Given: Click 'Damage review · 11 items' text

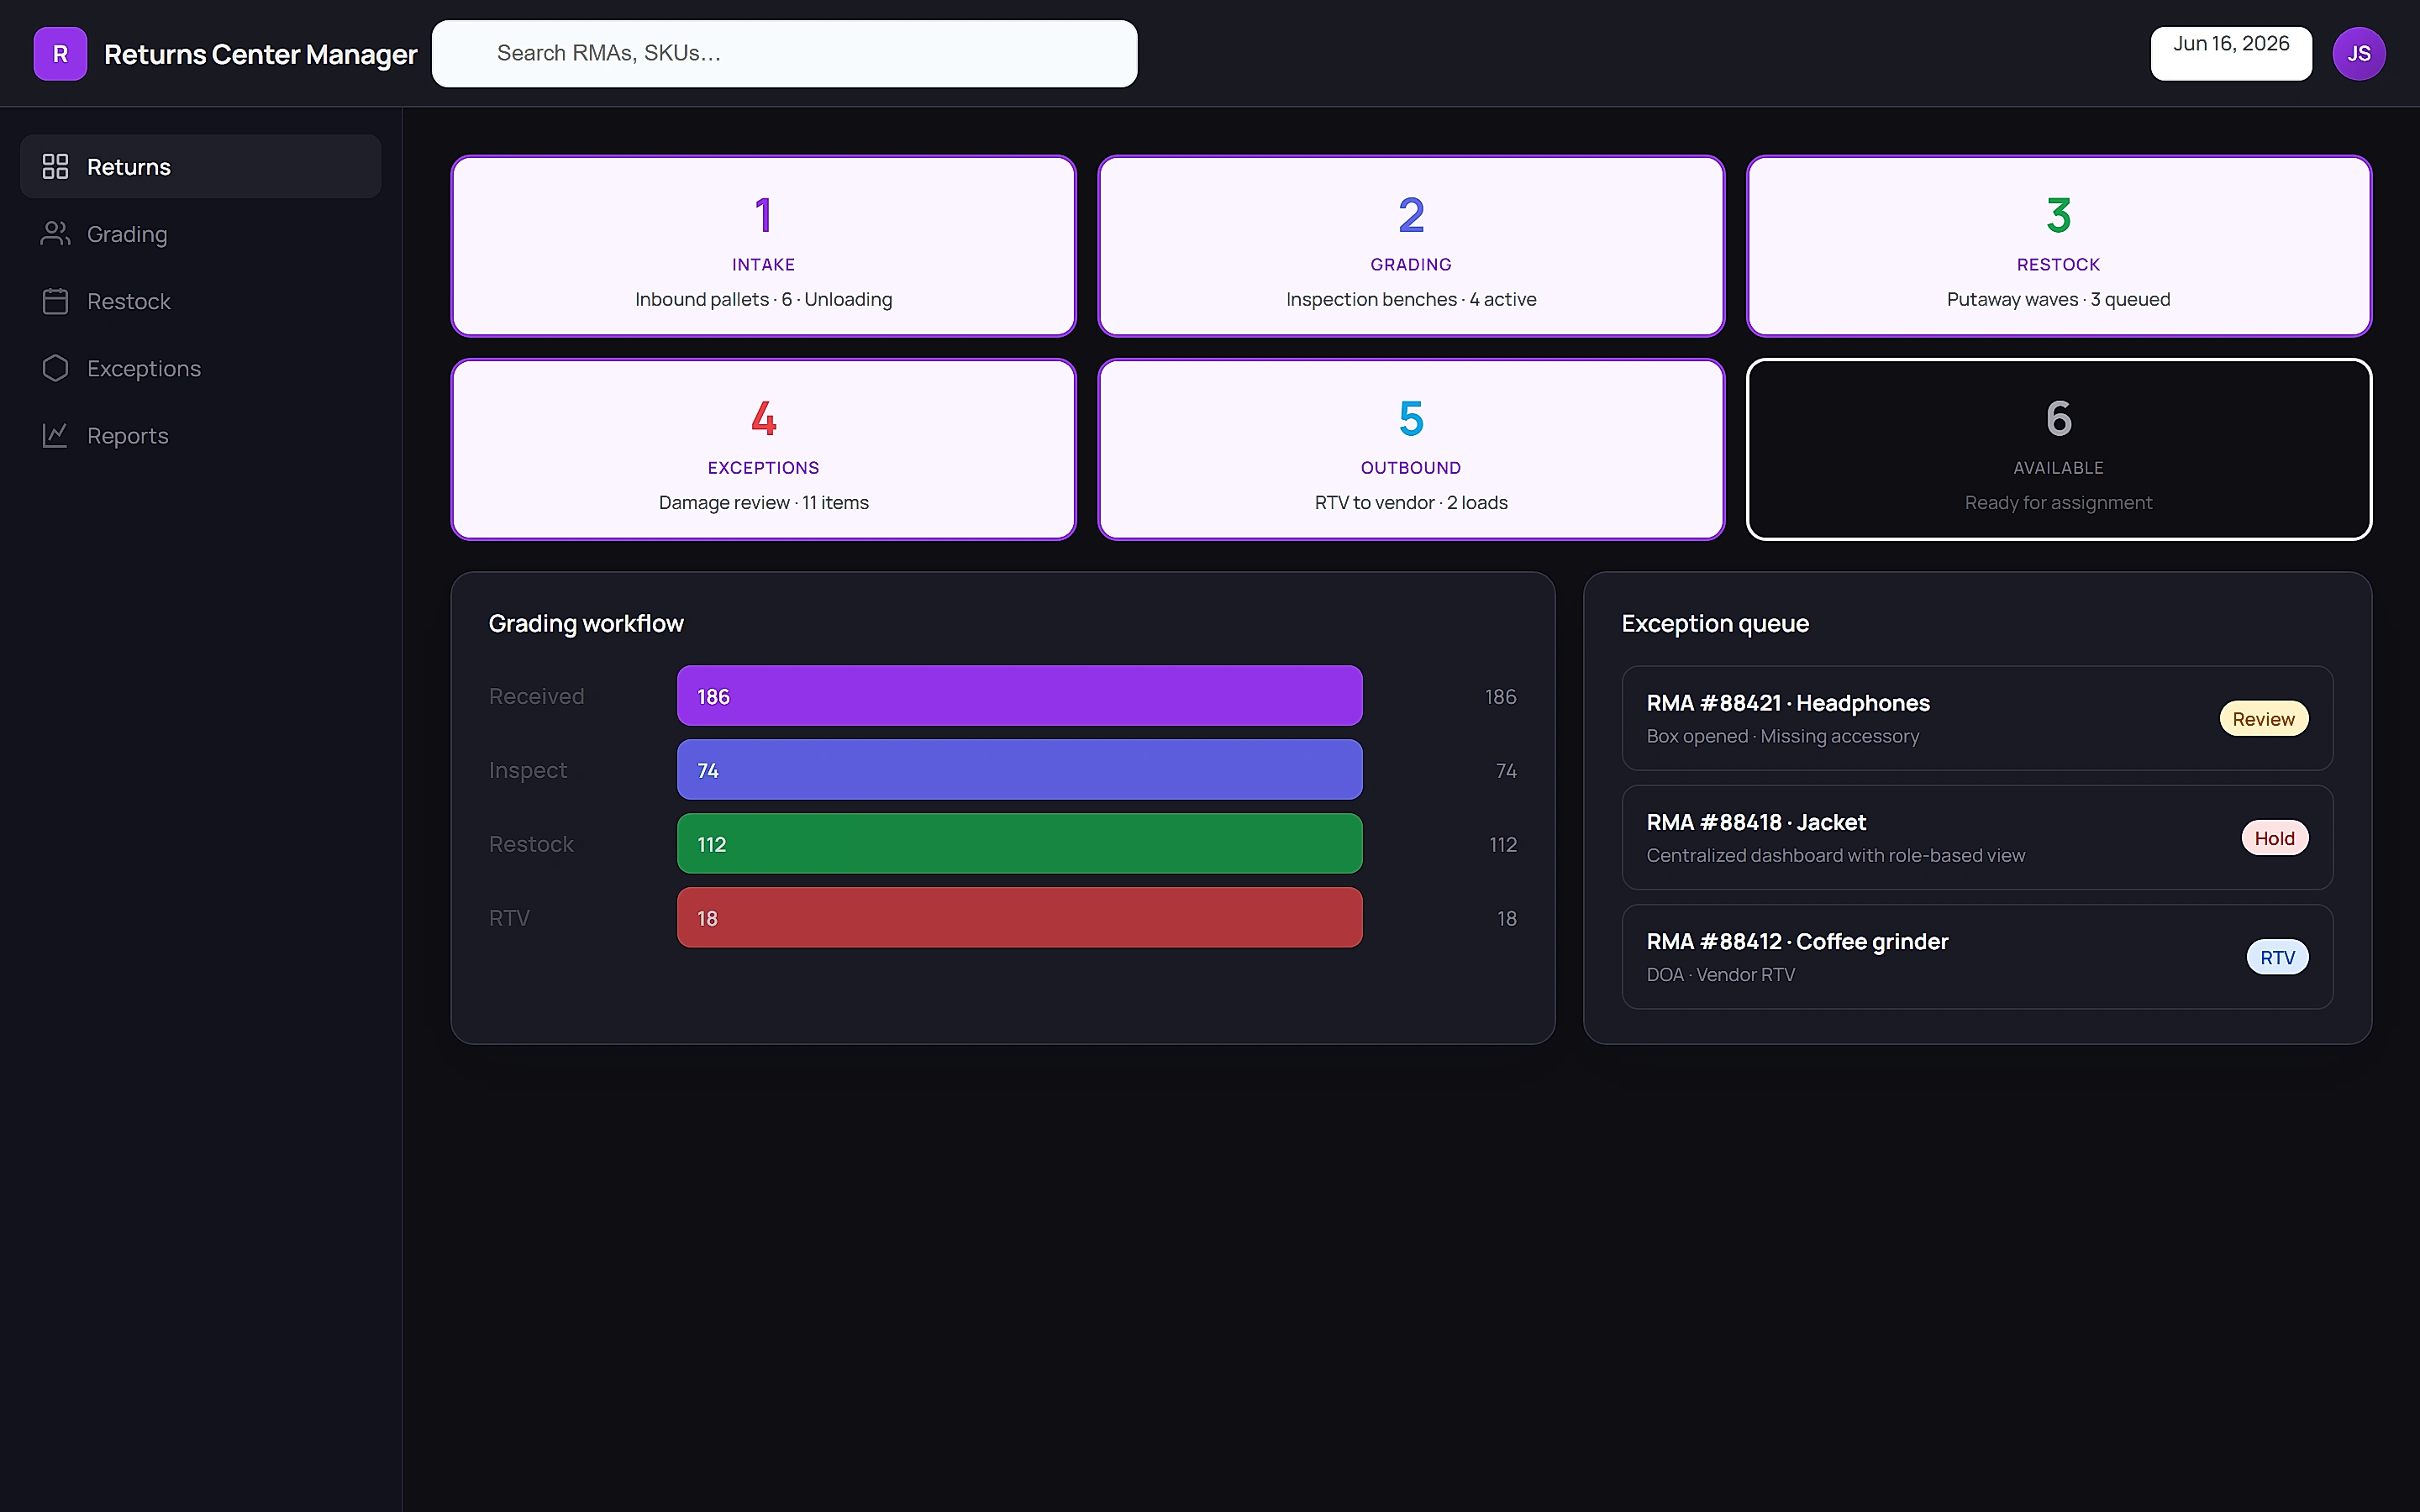Looking at the screenshot, I should [763, 503].
